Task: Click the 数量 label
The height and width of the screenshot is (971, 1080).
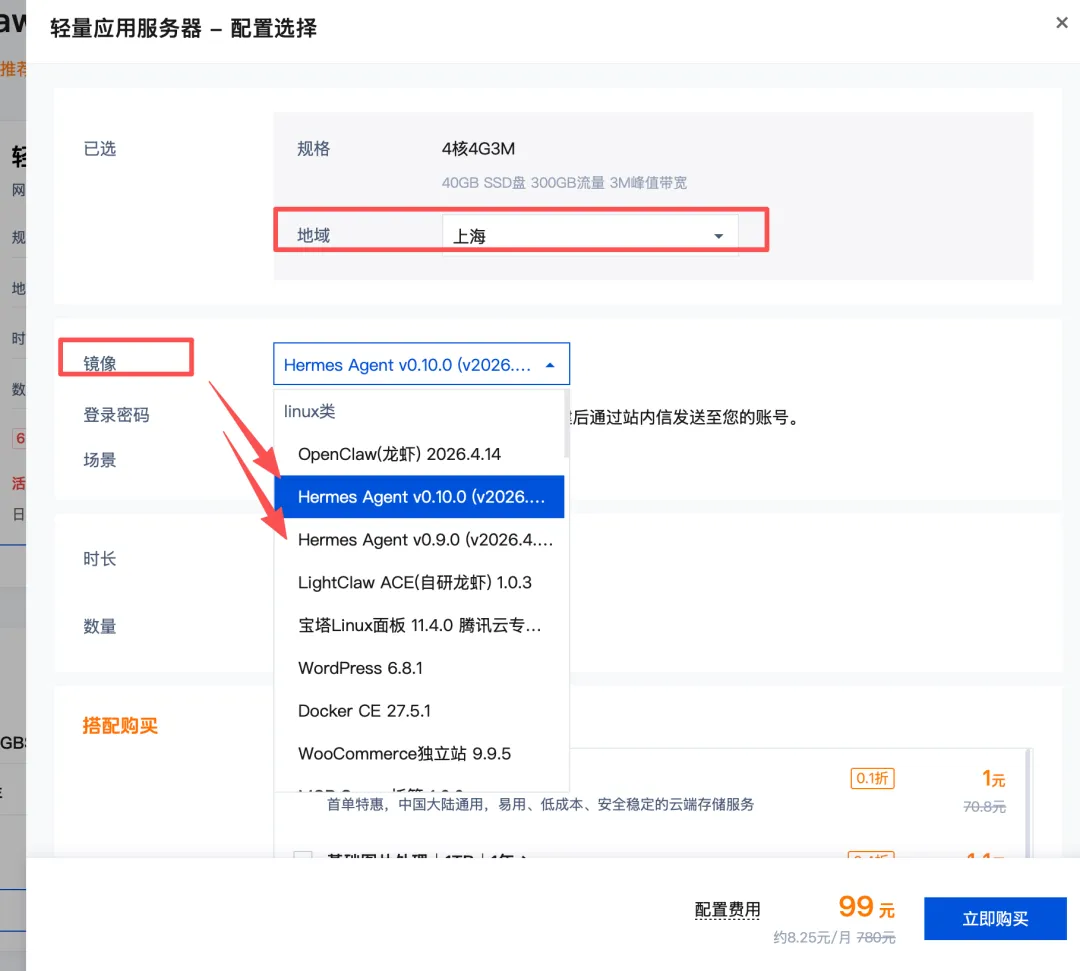Action: 99,626
